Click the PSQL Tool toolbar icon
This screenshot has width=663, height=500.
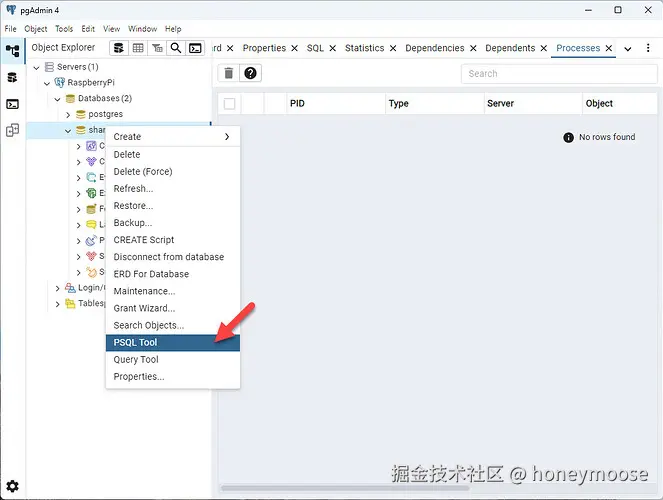coord(195,48)
